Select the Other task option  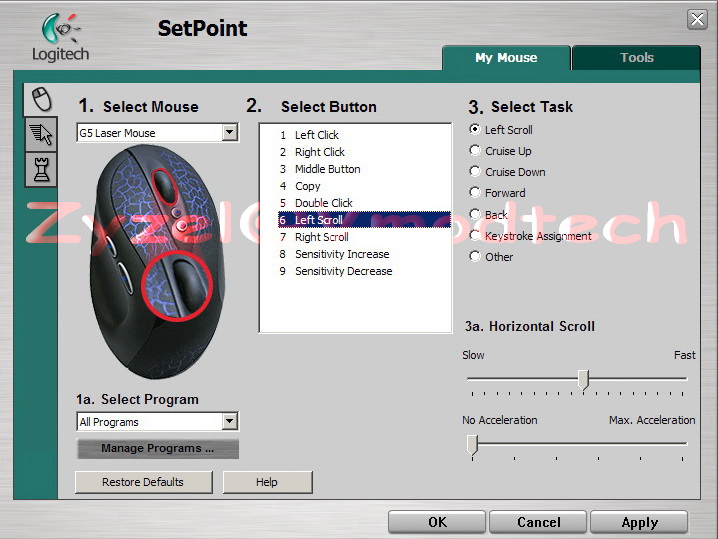[x=475, y=256]
